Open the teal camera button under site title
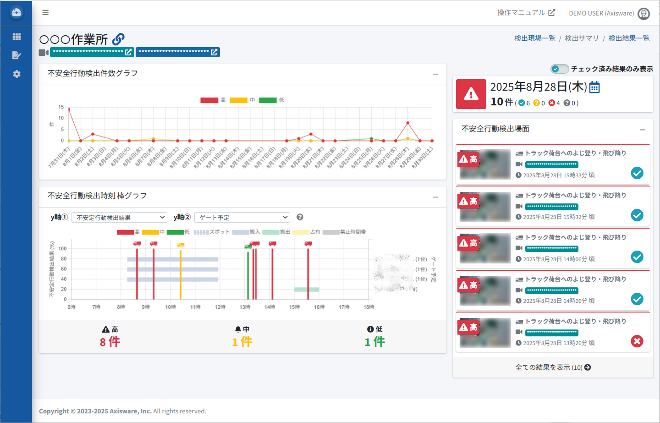 92,52
